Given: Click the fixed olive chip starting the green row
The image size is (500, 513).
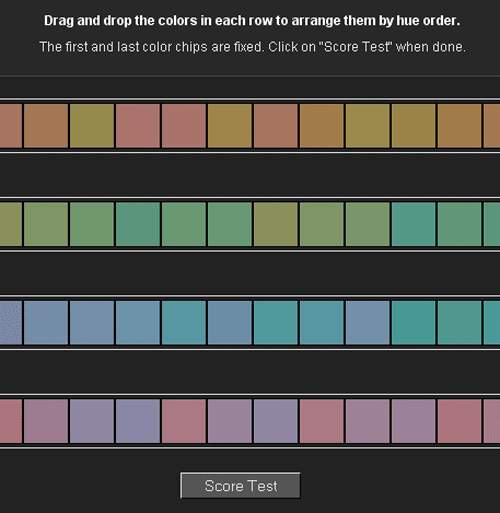Looking at the screenshot, I should [x=11, y=224].
